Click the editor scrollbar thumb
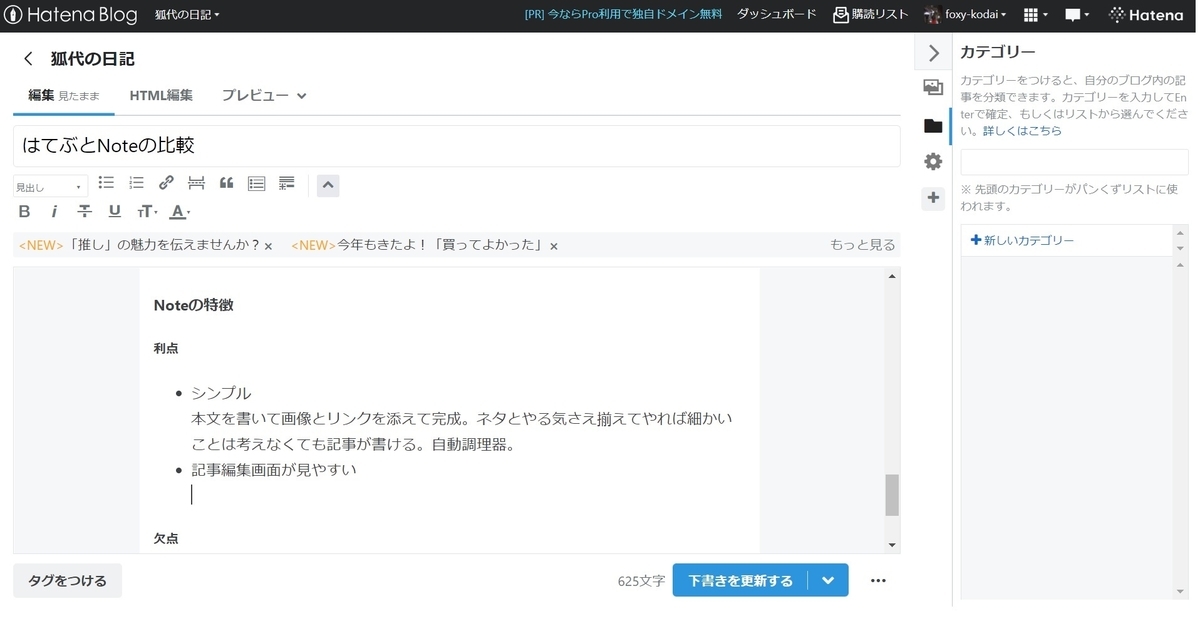1200x626 pixels. coord(892,495)
